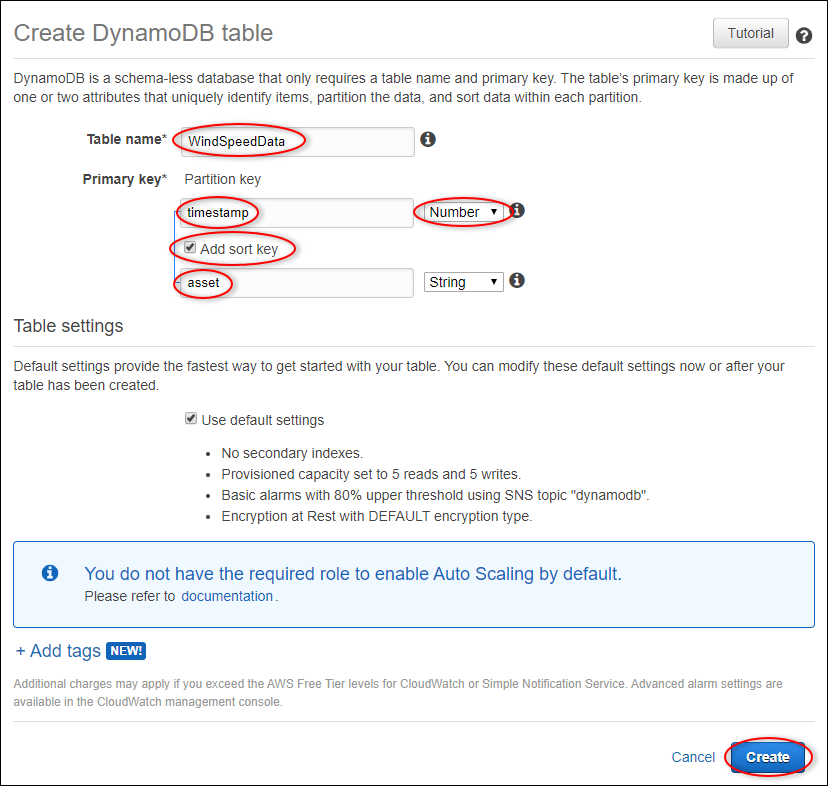Open the sort key String type dropdown
This screenshot has height=786, width=828.
(x=464, y=282)
